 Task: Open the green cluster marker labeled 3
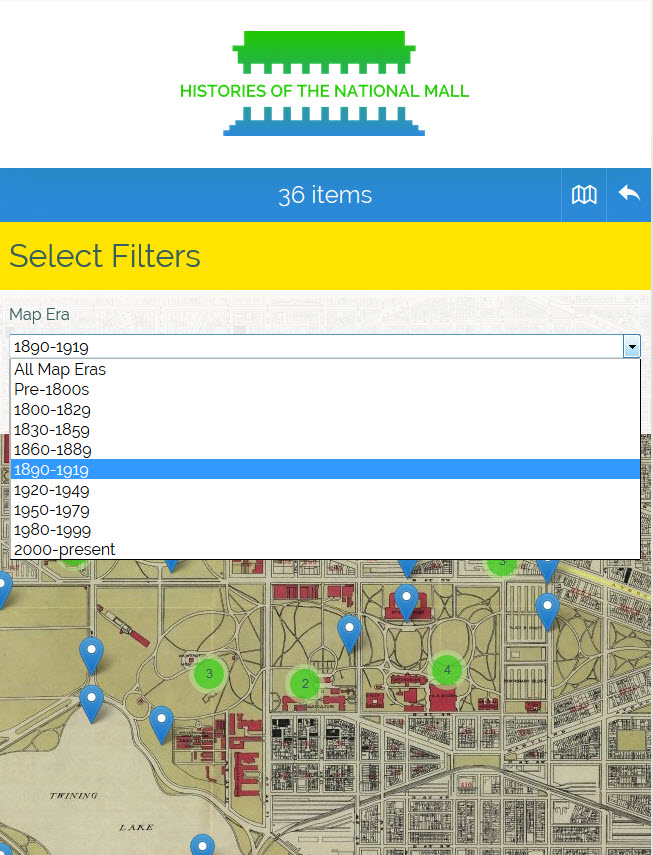209,673
